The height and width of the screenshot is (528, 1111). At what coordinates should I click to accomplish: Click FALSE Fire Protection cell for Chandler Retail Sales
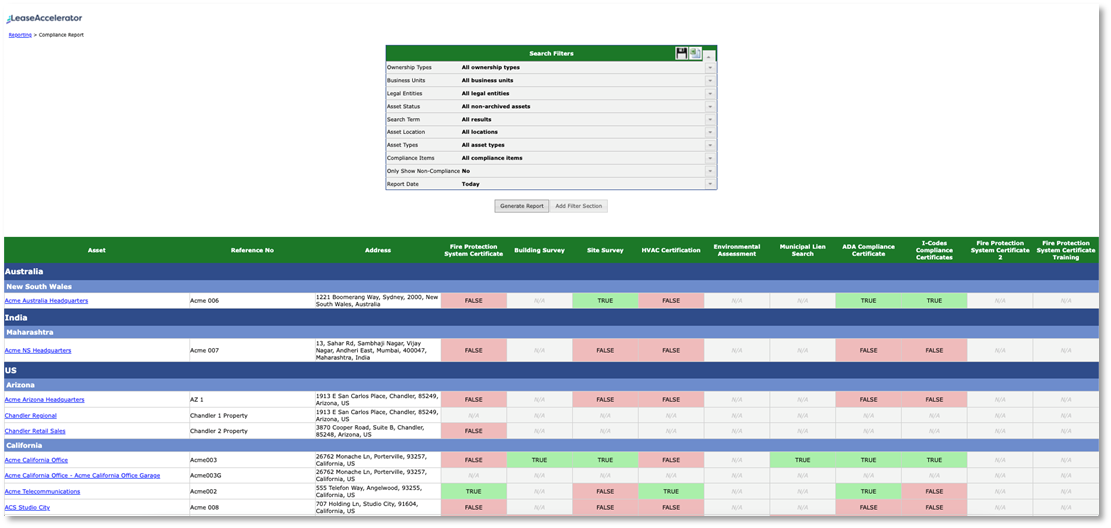coord(473,431)
